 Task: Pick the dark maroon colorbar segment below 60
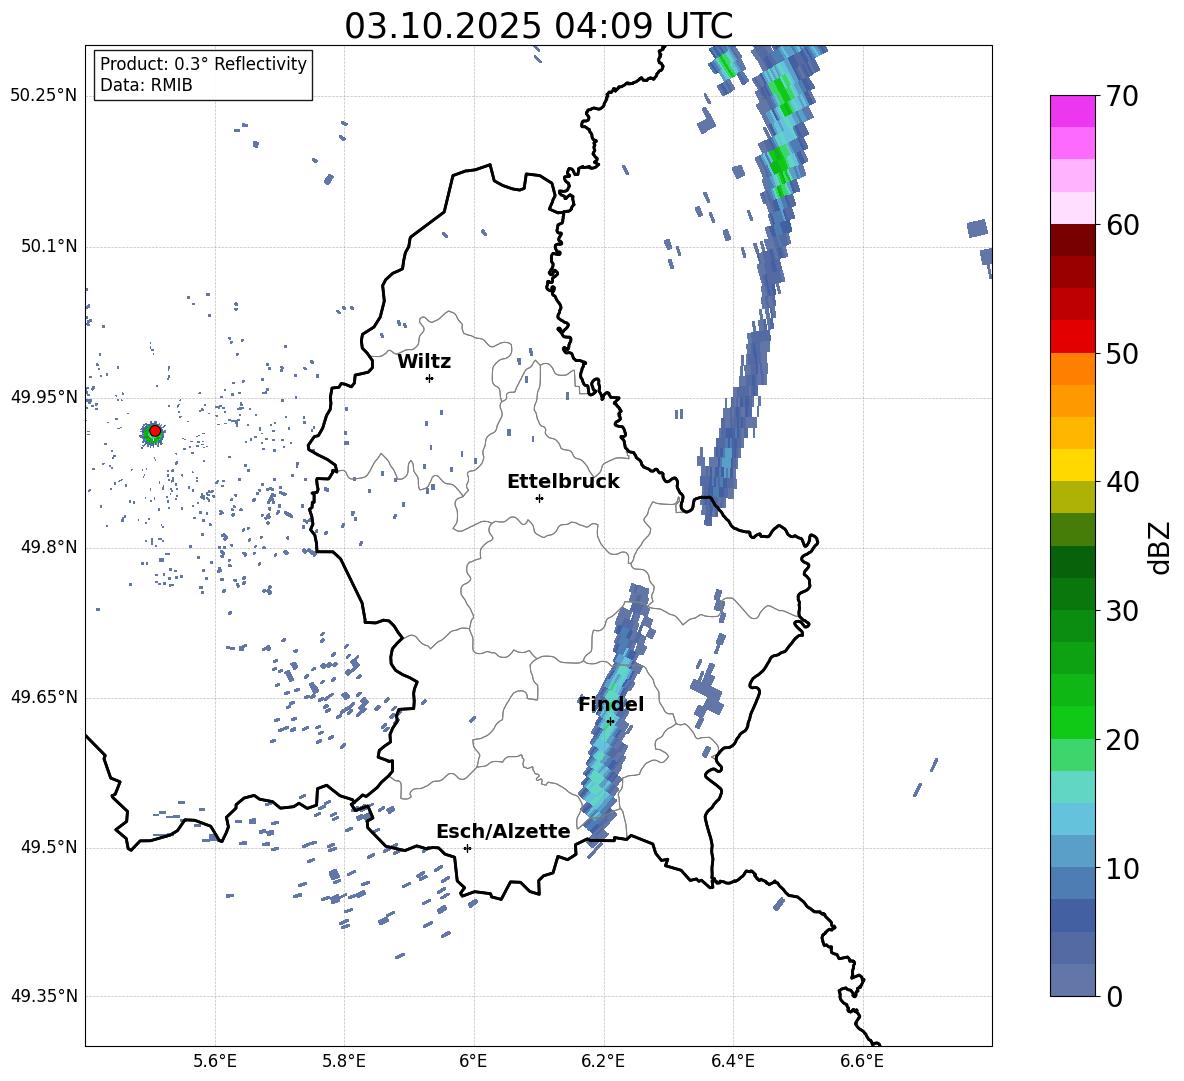(1072, 240)
